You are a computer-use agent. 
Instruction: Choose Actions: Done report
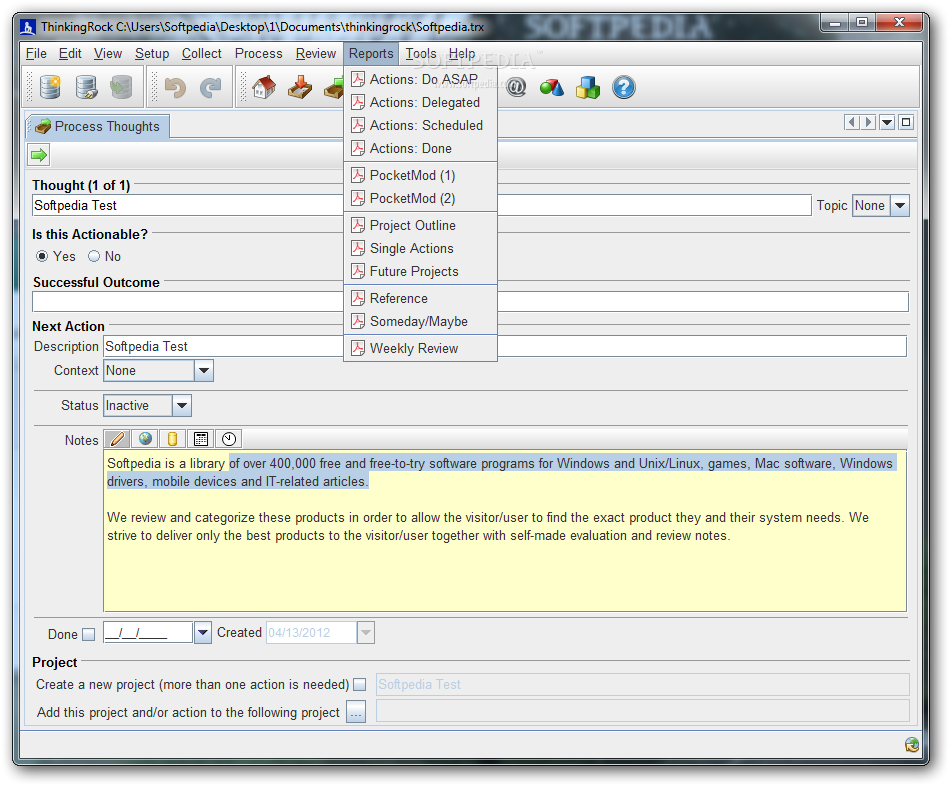[420, 148]
